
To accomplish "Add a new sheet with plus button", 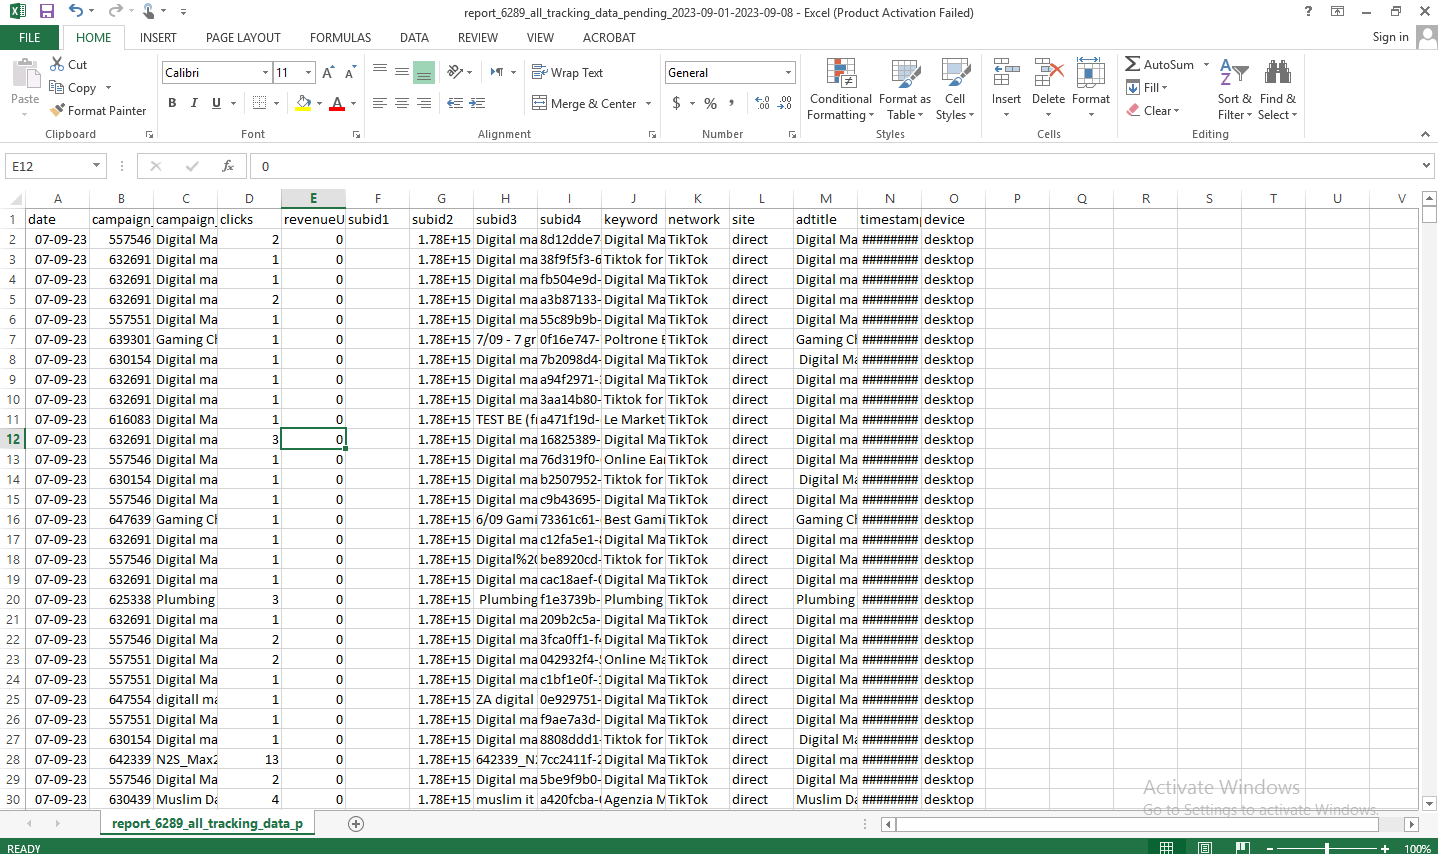I will point(356,824).
